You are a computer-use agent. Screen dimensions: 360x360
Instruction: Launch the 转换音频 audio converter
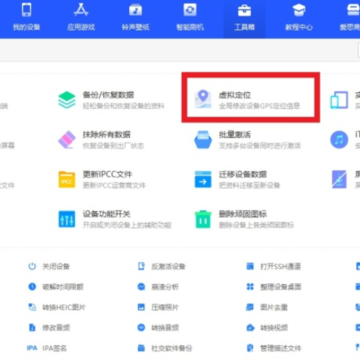(x=158, y=328)
